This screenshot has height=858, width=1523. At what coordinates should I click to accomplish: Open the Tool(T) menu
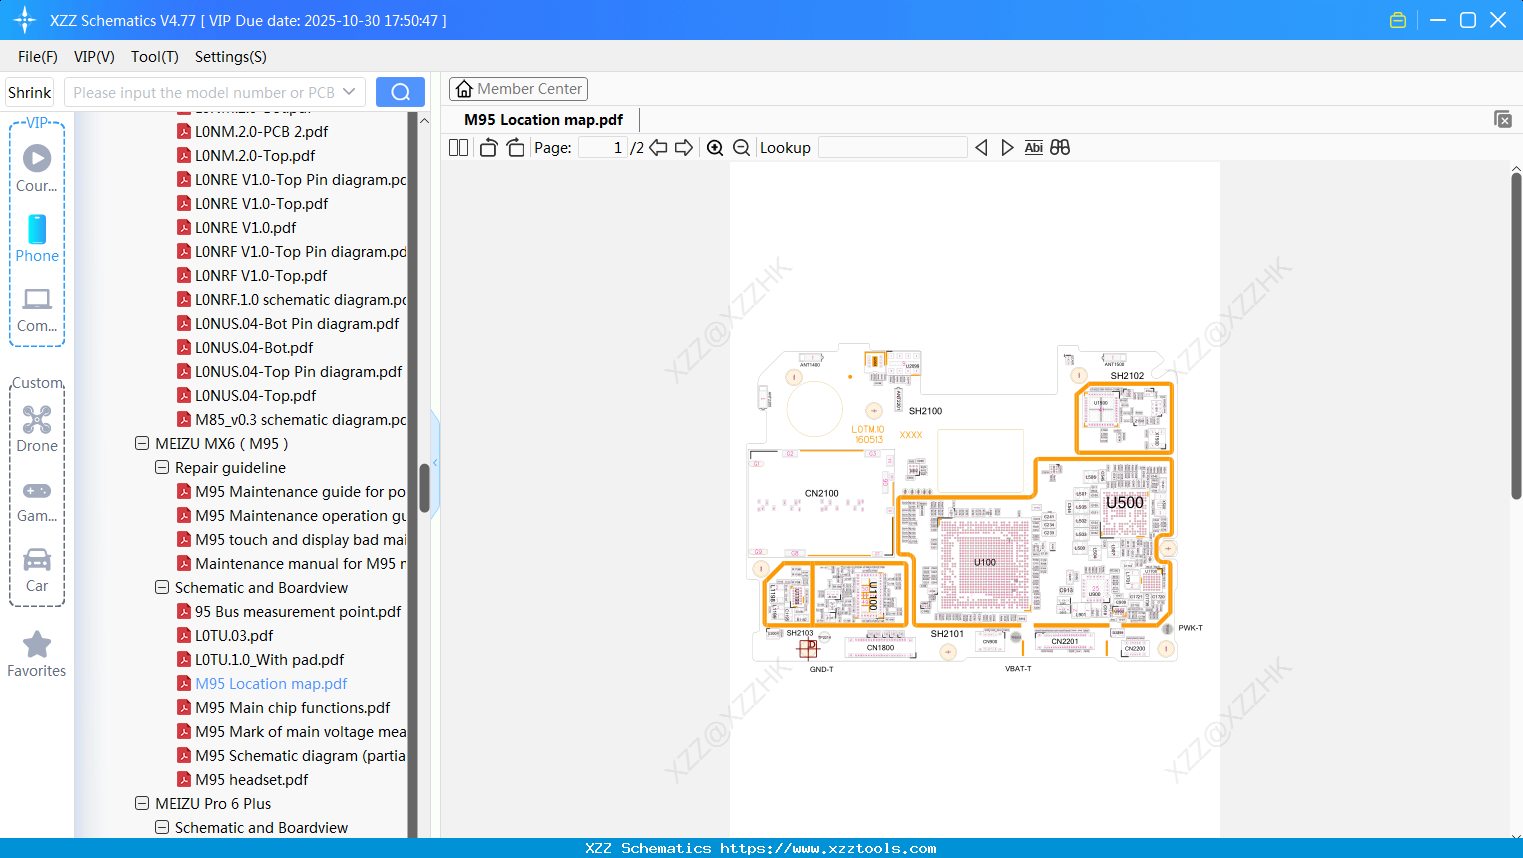[154, 57]
